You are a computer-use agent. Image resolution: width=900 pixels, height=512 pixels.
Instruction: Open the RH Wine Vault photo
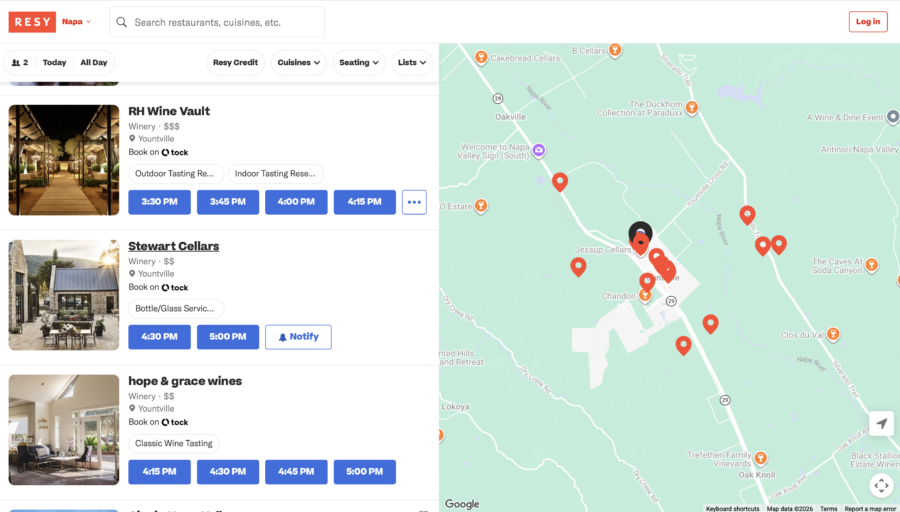[x=64, y=160]
